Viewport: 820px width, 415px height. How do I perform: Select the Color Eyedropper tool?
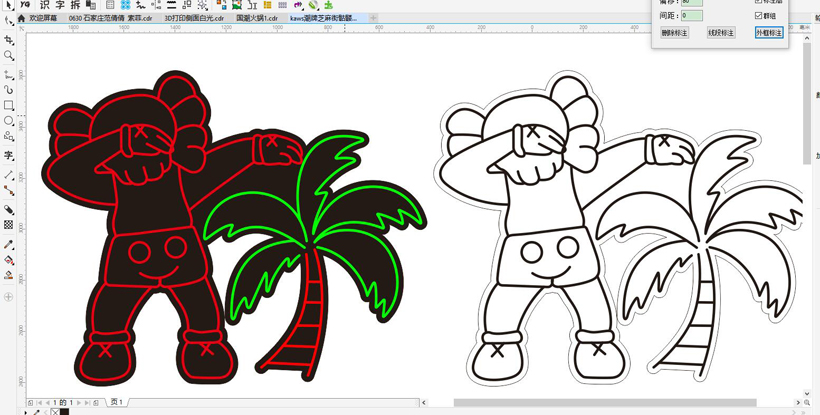click(x=8, y=244)
